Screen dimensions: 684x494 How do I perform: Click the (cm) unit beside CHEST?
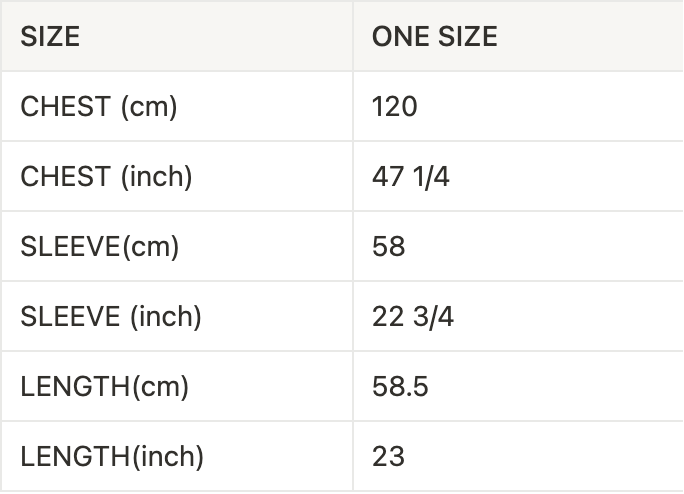148,107
